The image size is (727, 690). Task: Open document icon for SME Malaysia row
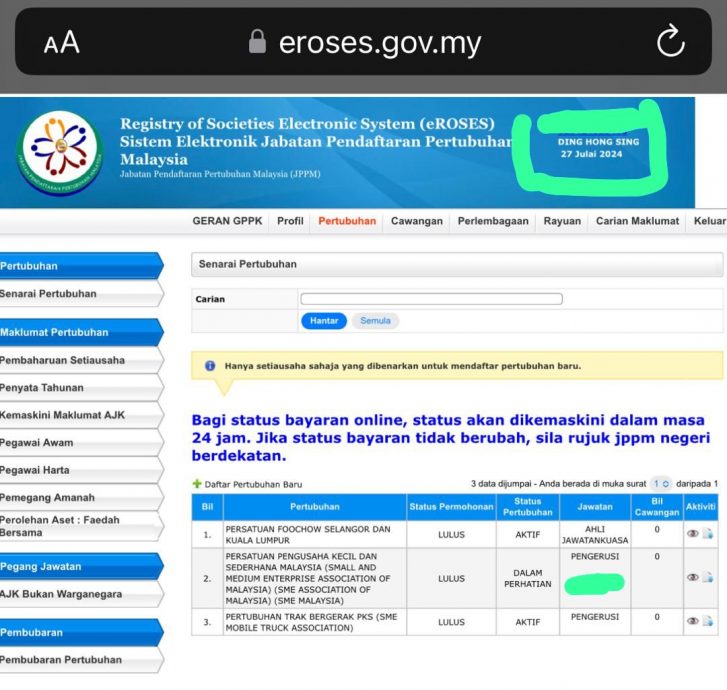click(708, 577)
